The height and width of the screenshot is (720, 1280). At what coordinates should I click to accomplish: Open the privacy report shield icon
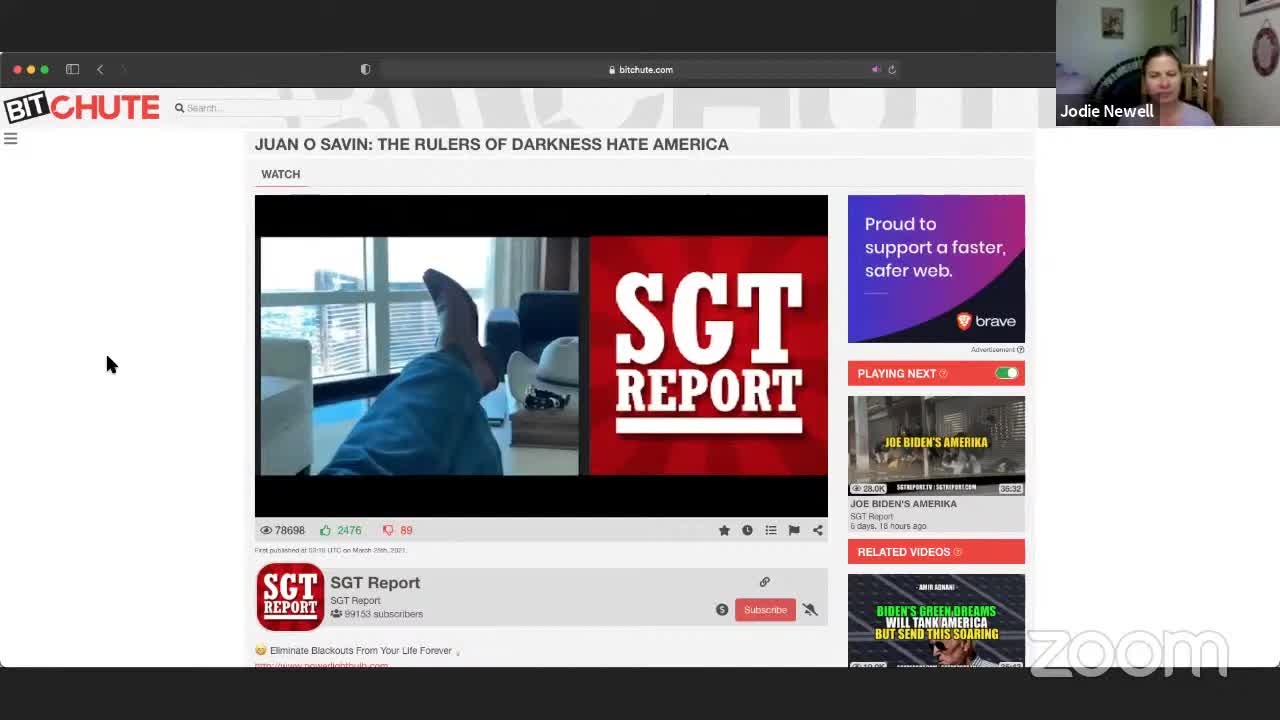pos(365,69)
